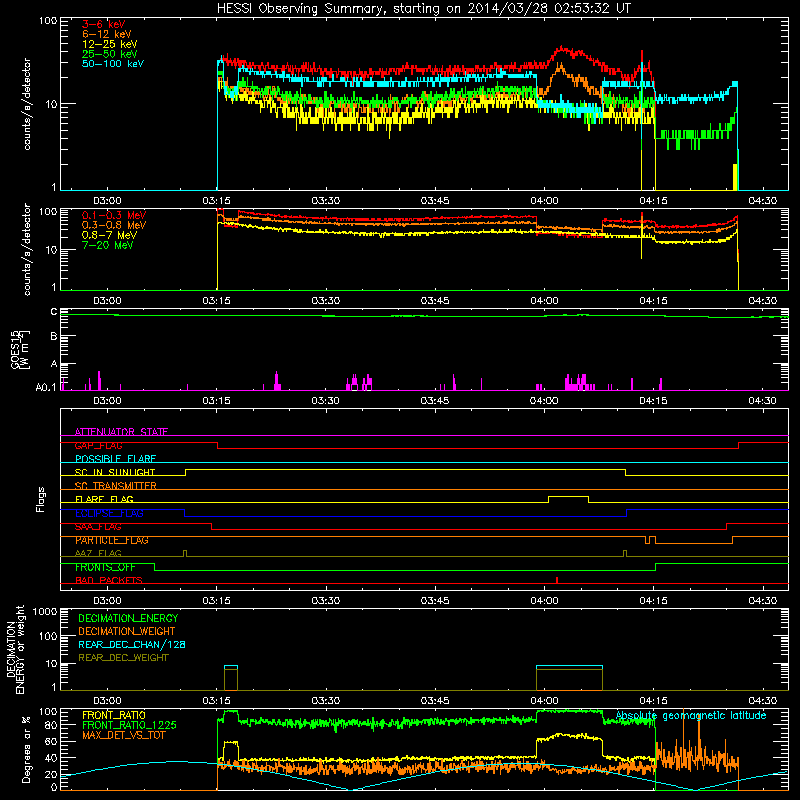This screenshot has width=800, height=800.
Task: Click the 80 tick label on the Degrees axis
Action: click(x=51, y=725)
